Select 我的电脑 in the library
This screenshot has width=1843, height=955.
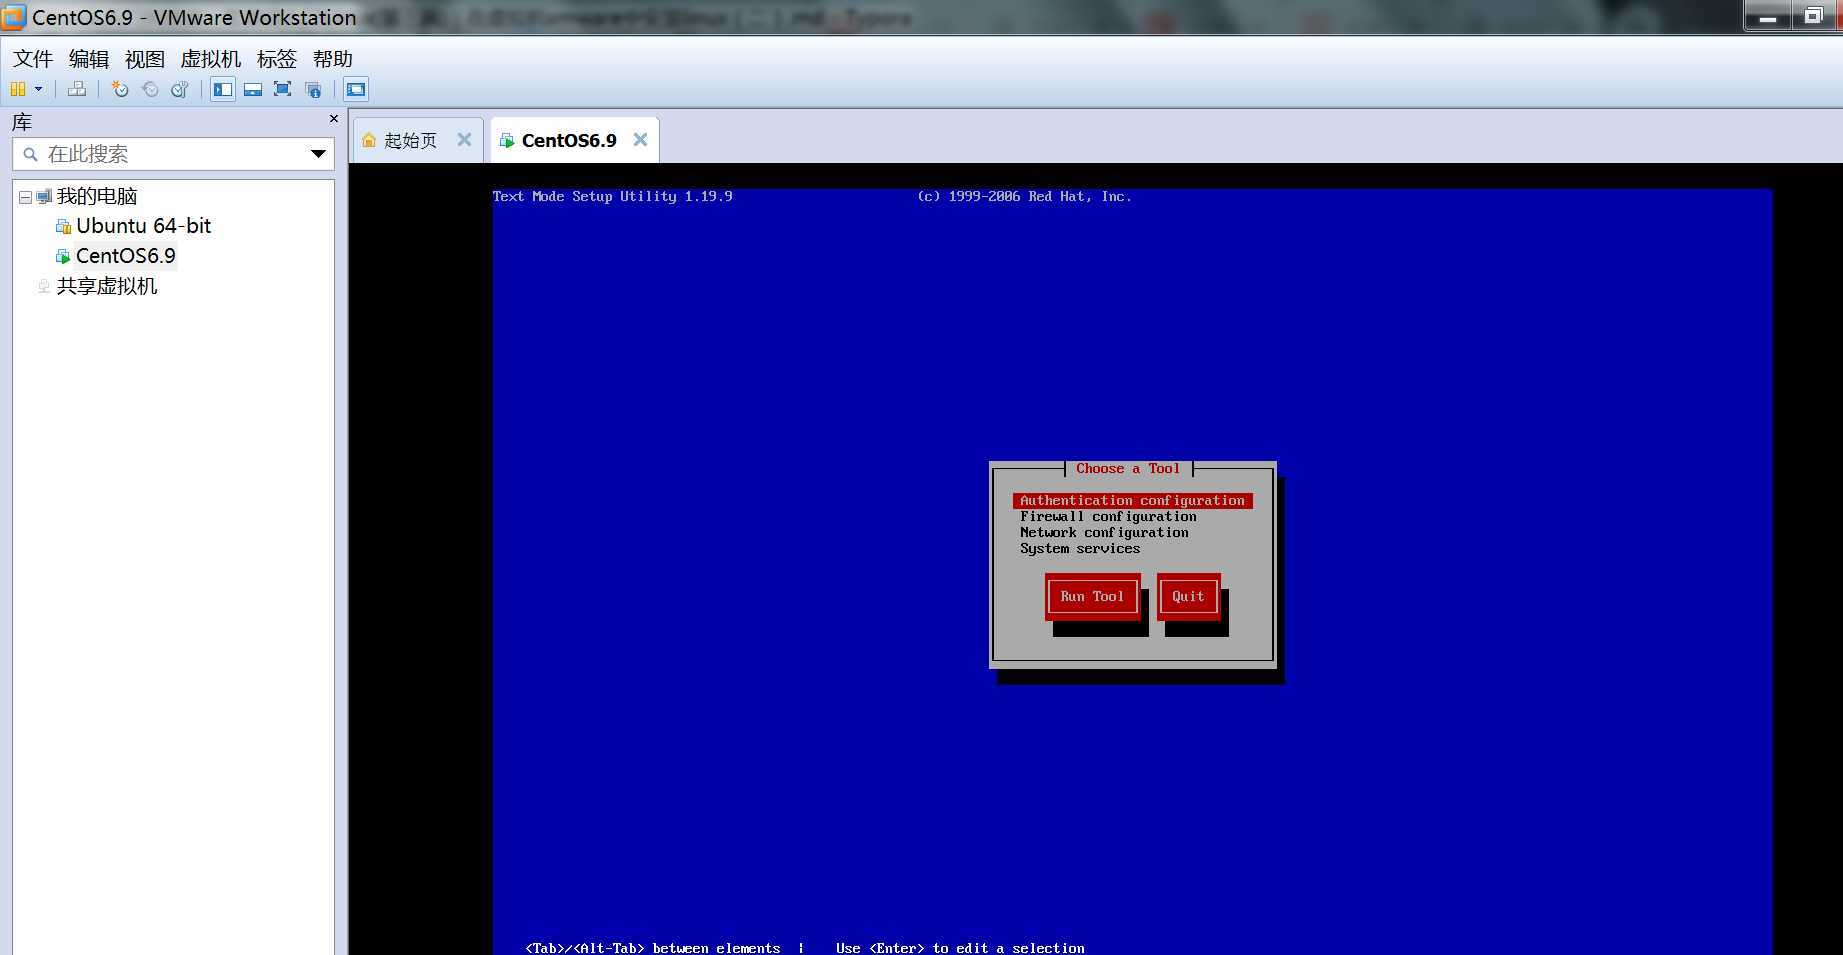pyautogui.click(x=96, y=197)
